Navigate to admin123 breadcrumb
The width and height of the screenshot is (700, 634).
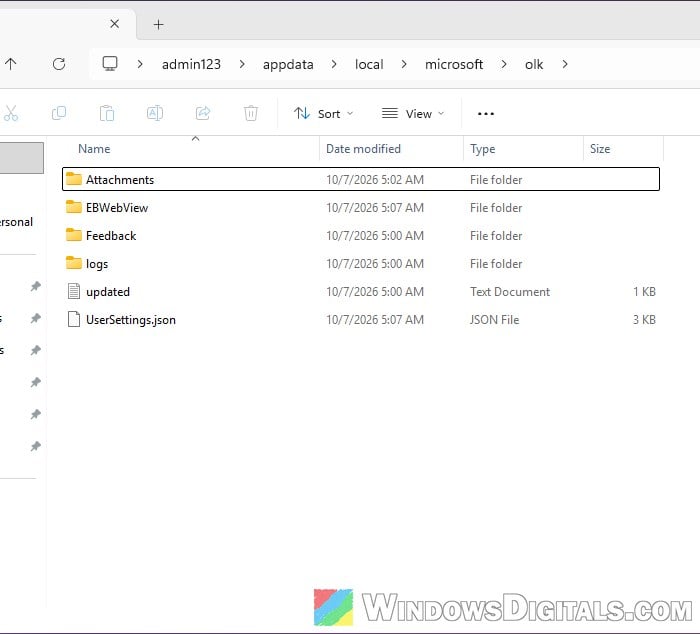[x=191, y=65]
